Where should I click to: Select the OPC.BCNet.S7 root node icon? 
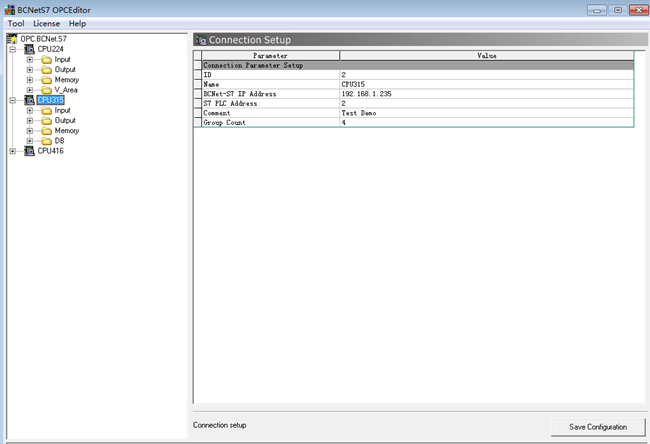[x=12, y=39]
